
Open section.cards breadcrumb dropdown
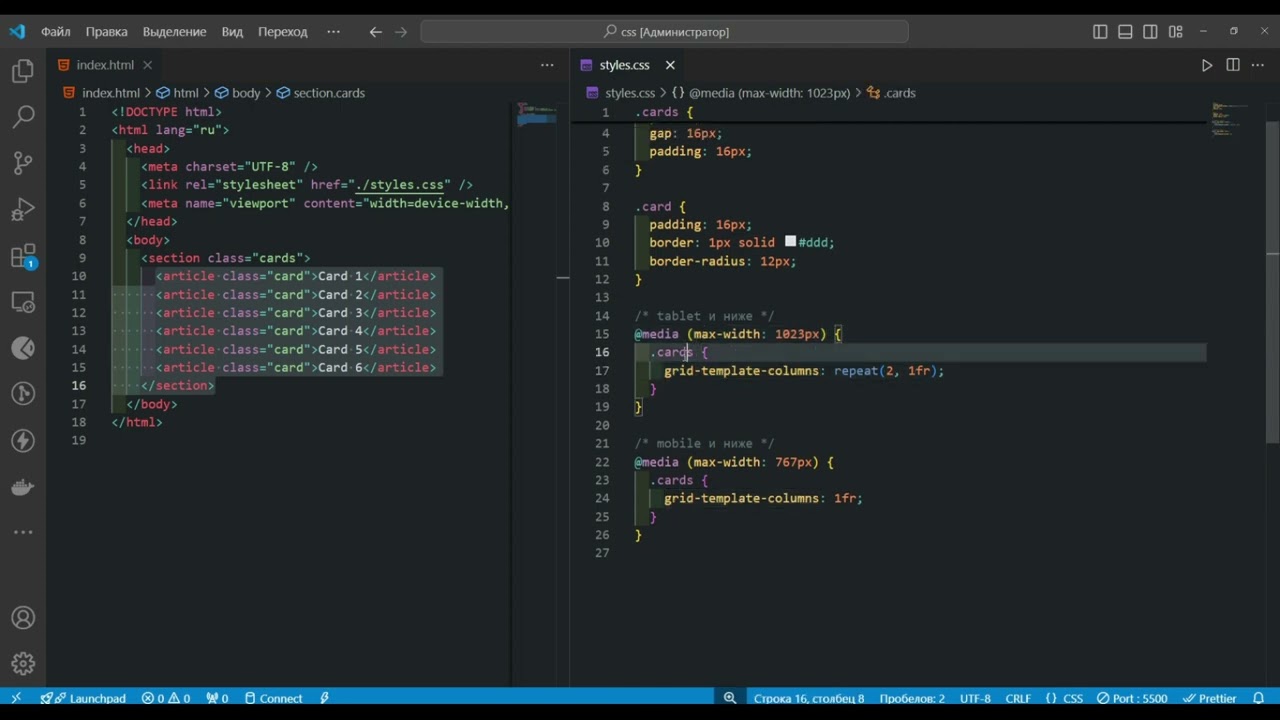click(x=320, y=93)
